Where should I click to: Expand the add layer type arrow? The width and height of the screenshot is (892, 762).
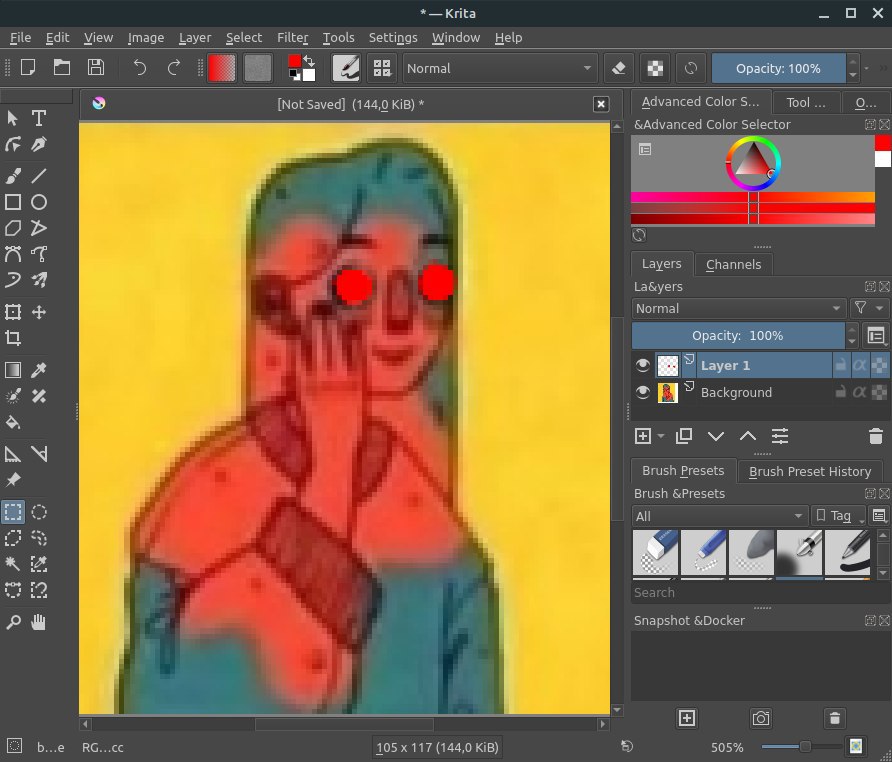(660, 436)
